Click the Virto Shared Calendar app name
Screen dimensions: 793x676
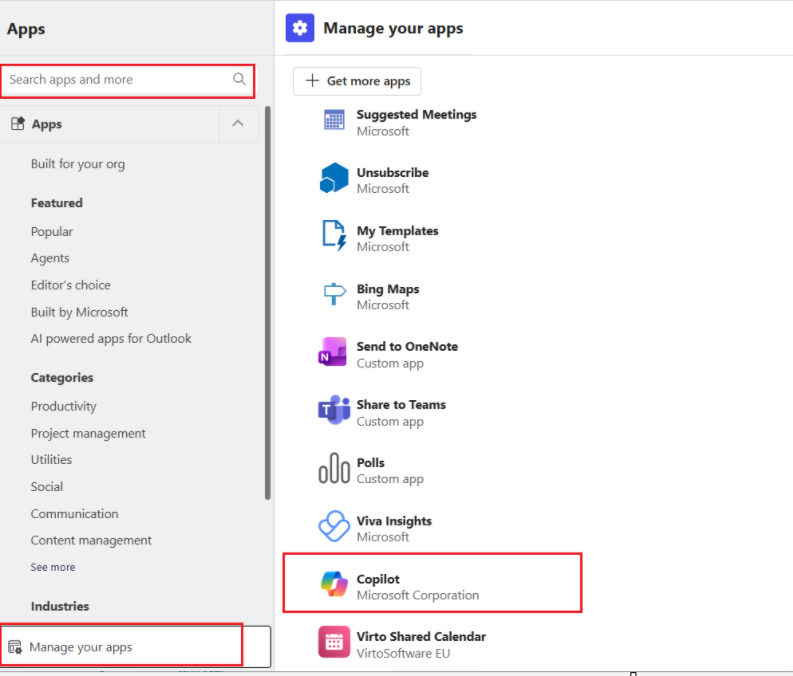421,637
